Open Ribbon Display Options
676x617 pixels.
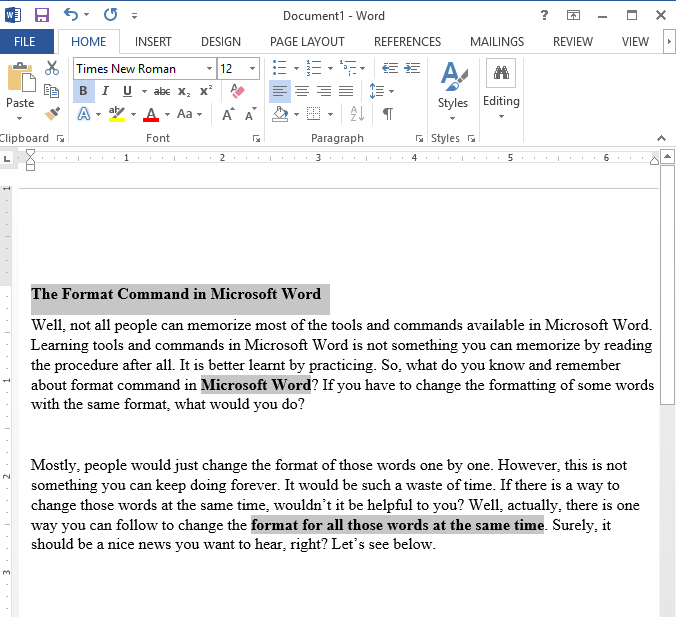coord(573,16)
